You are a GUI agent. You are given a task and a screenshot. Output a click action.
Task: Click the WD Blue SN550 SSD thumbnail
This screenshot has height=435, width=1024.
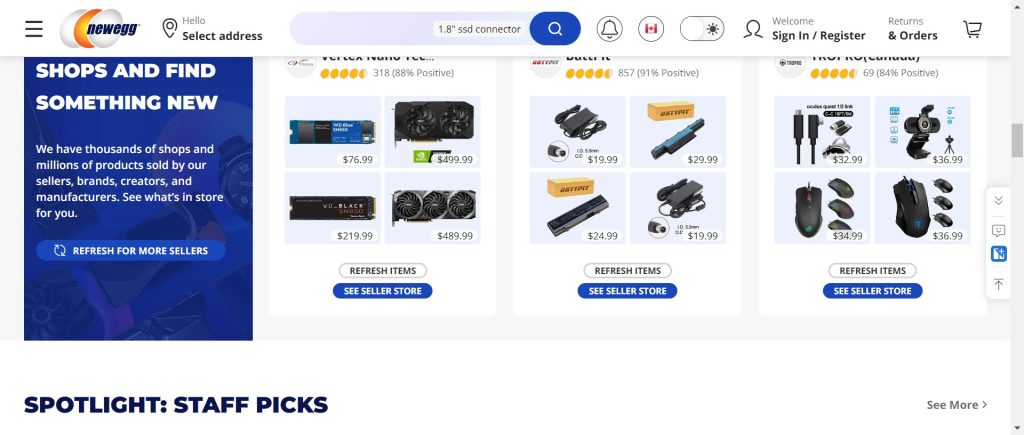coord(332,131)
